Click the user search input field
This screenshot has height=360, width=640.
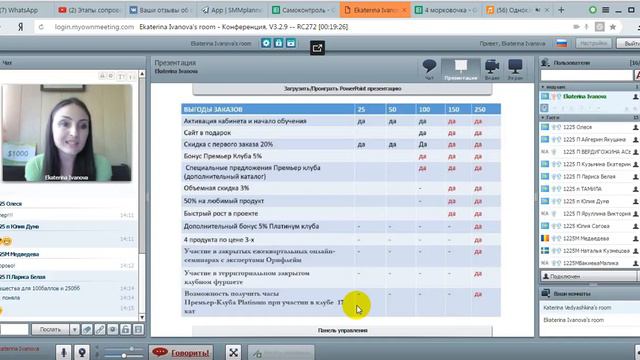[x=586, y=75]
